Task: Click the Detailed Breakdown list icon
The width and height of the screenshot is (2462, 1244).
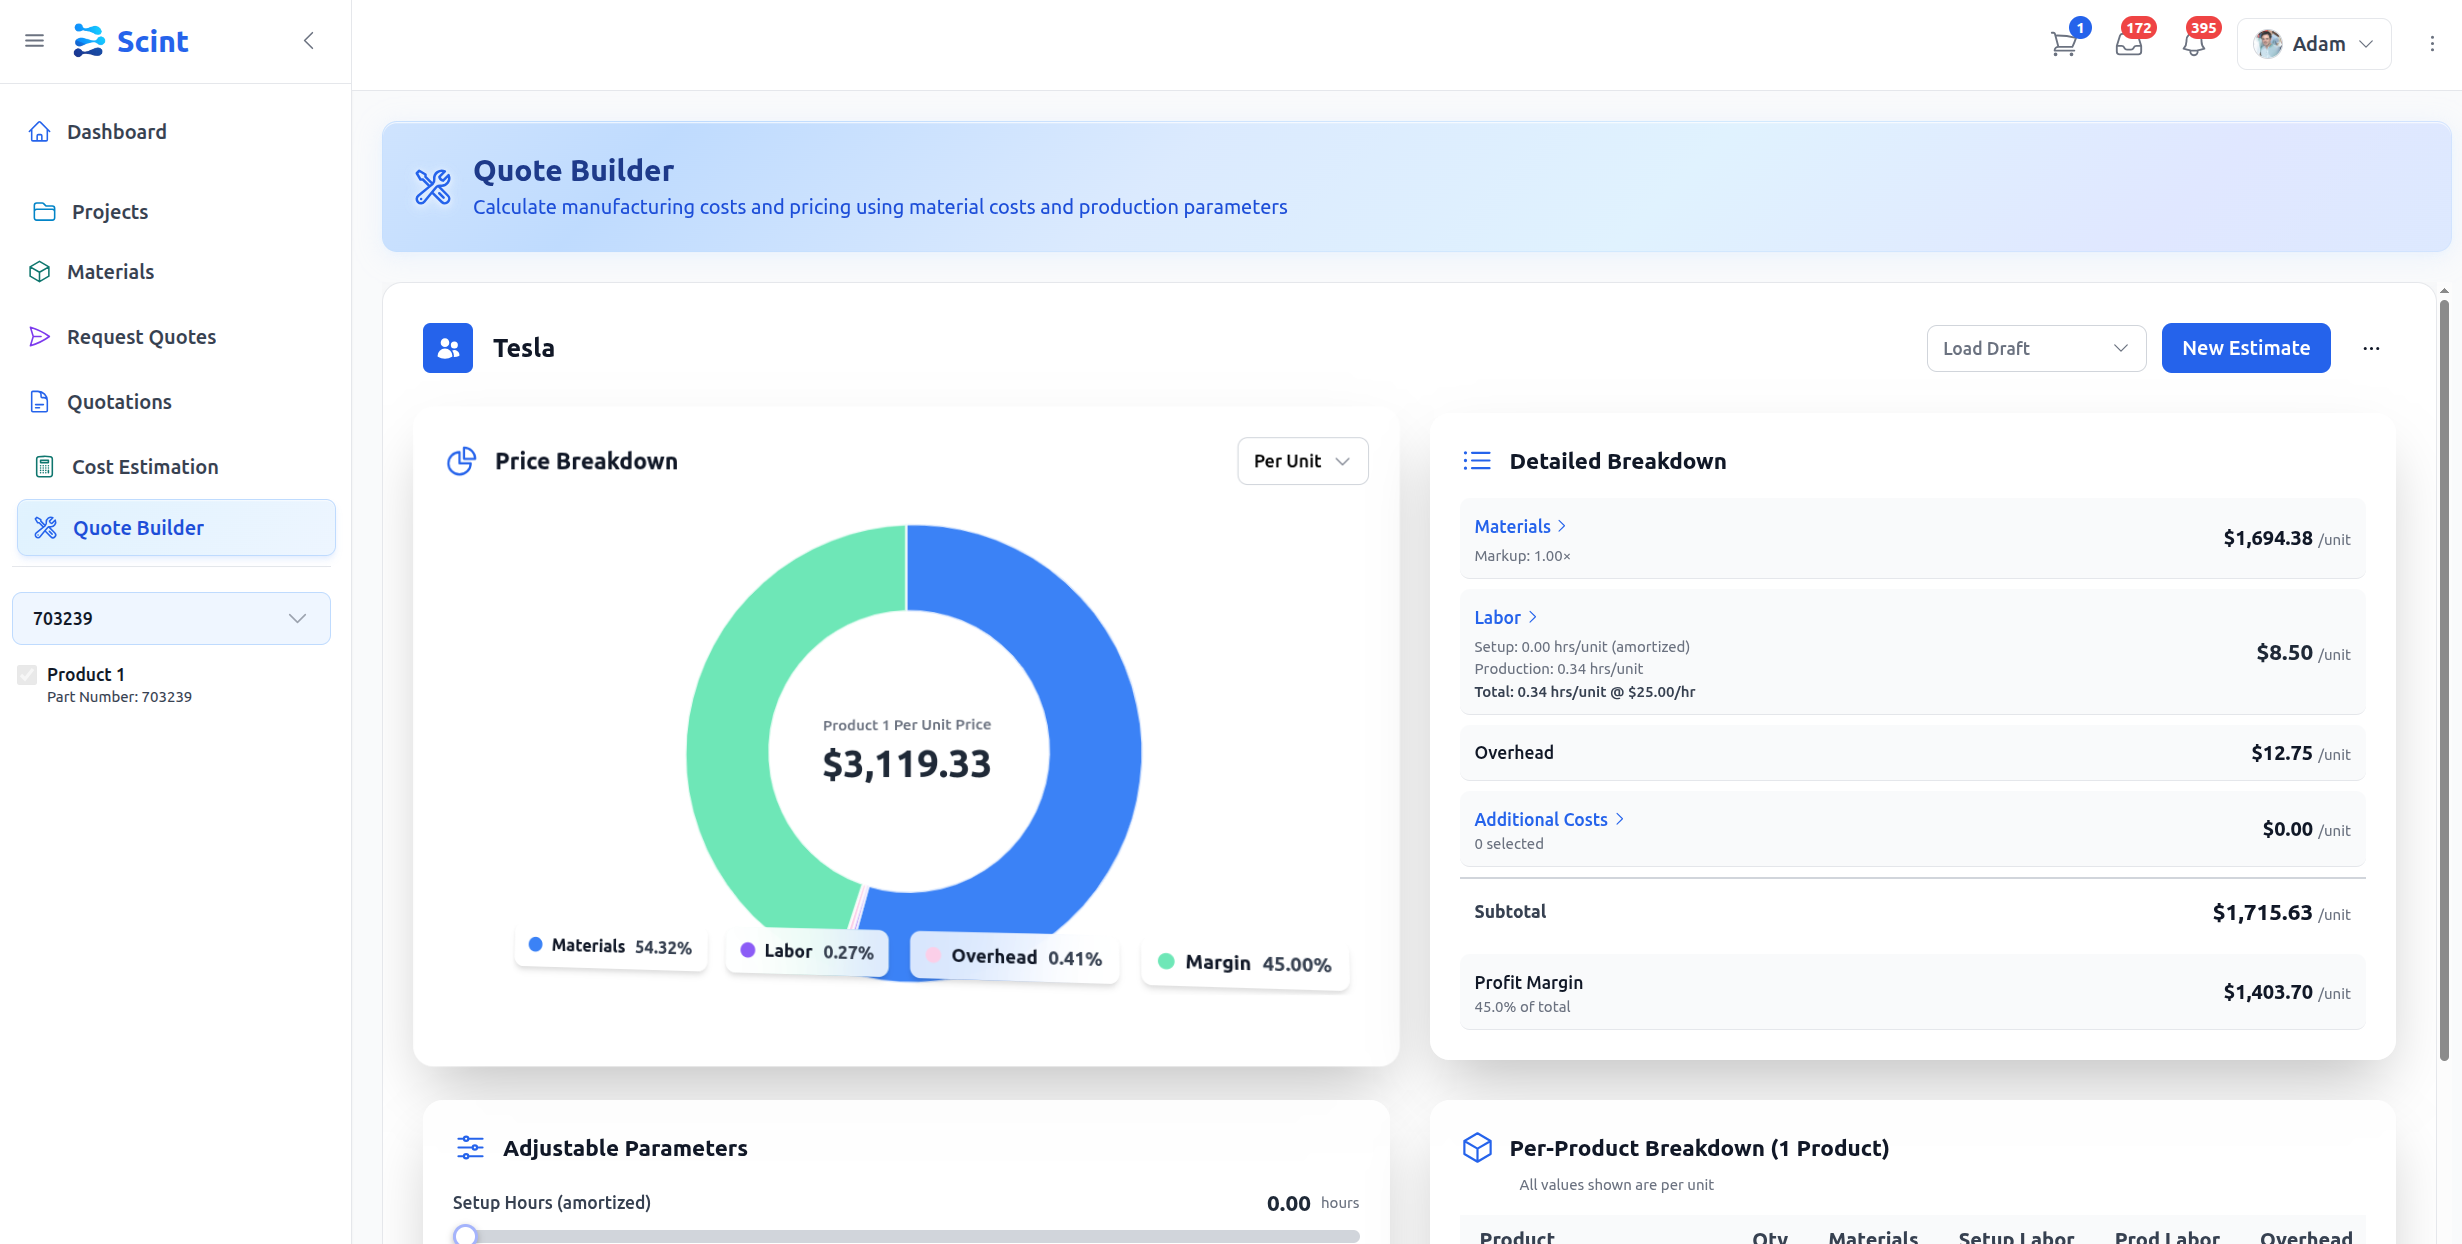Action: point(1477,461)
